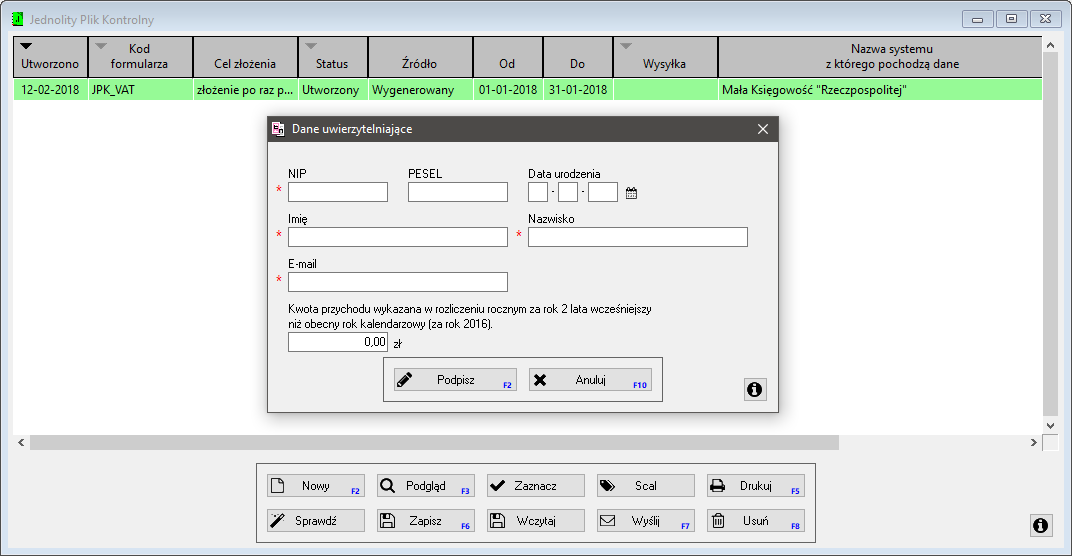The image size is (1072, 556).
Task: Open Podgląd with the magnifier icon
Action: pyautogui.click(x=425, y=486)
